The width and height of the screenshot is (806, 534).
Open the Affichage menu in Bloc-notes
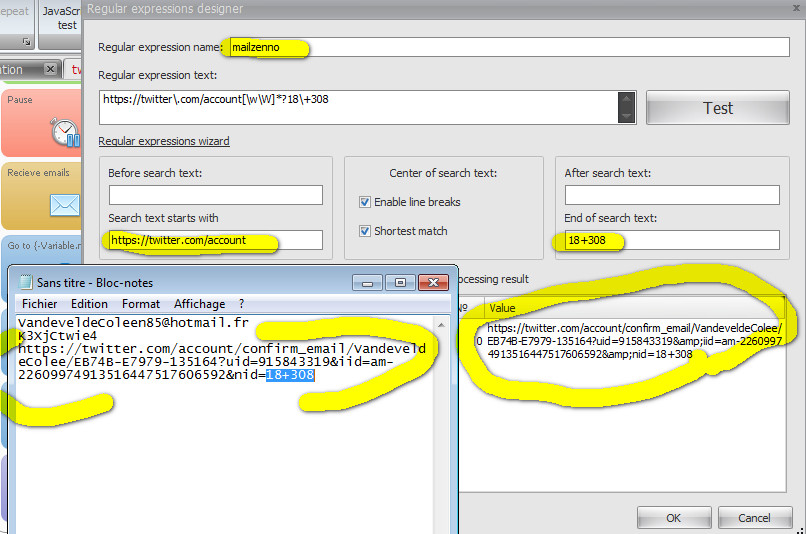pyautogui.click(x=199, y=304)
